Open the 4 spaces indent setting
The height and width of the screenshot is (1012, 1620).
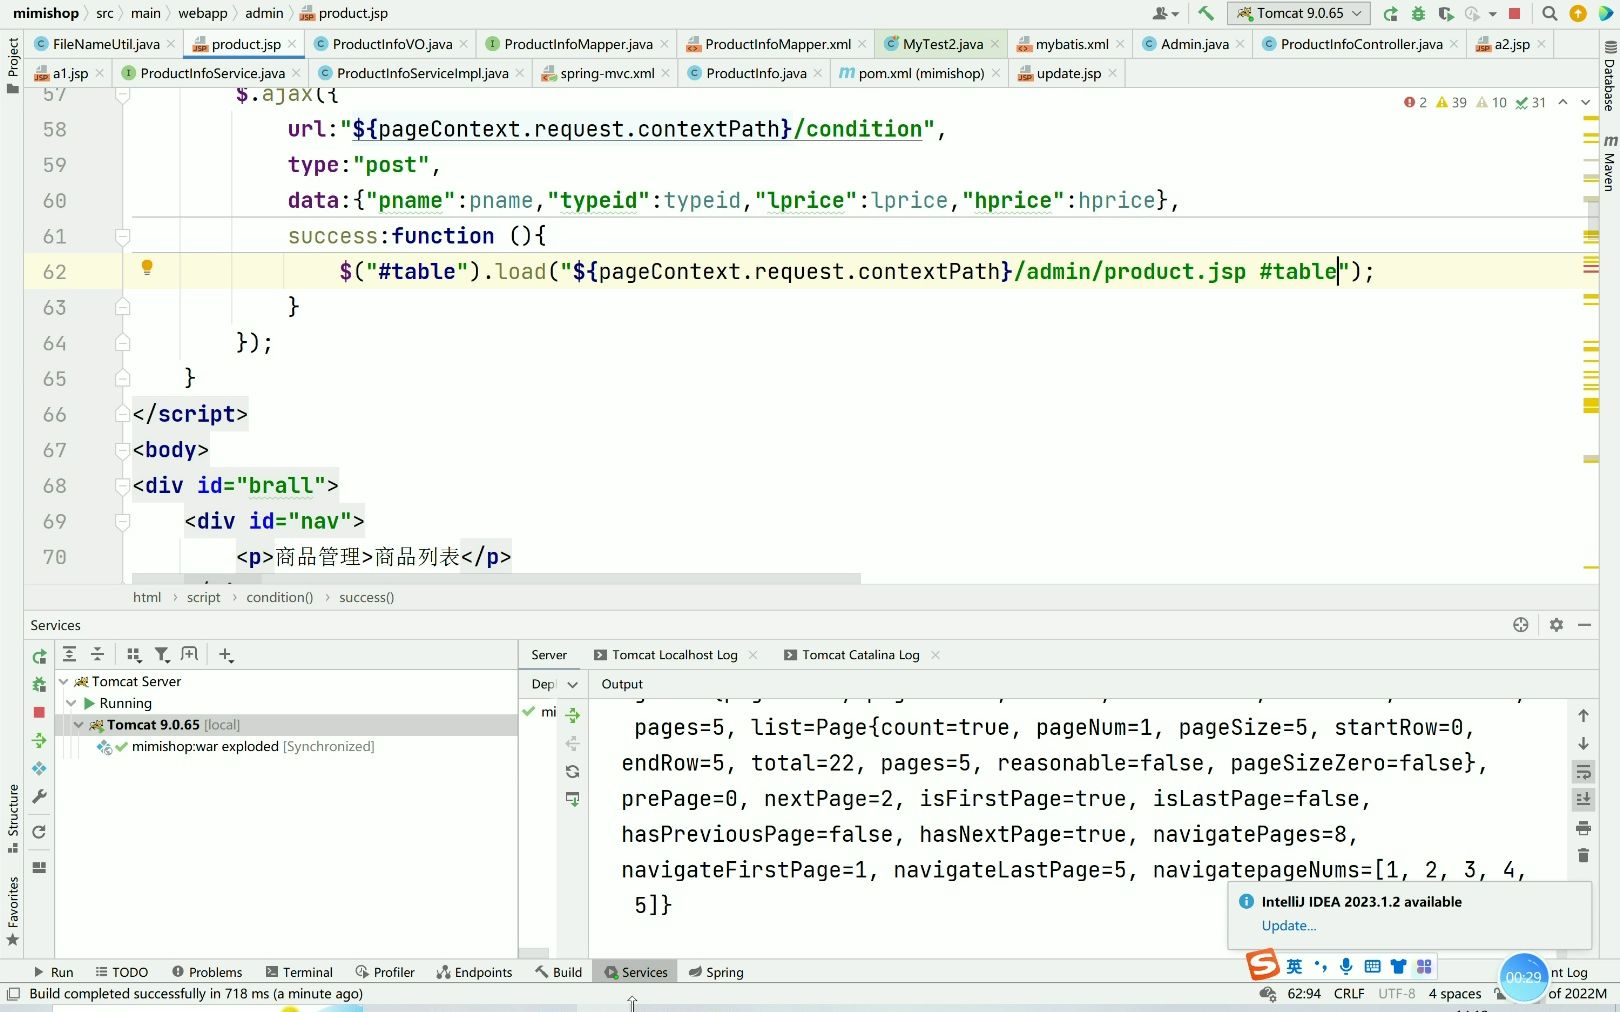(1455, 994)
